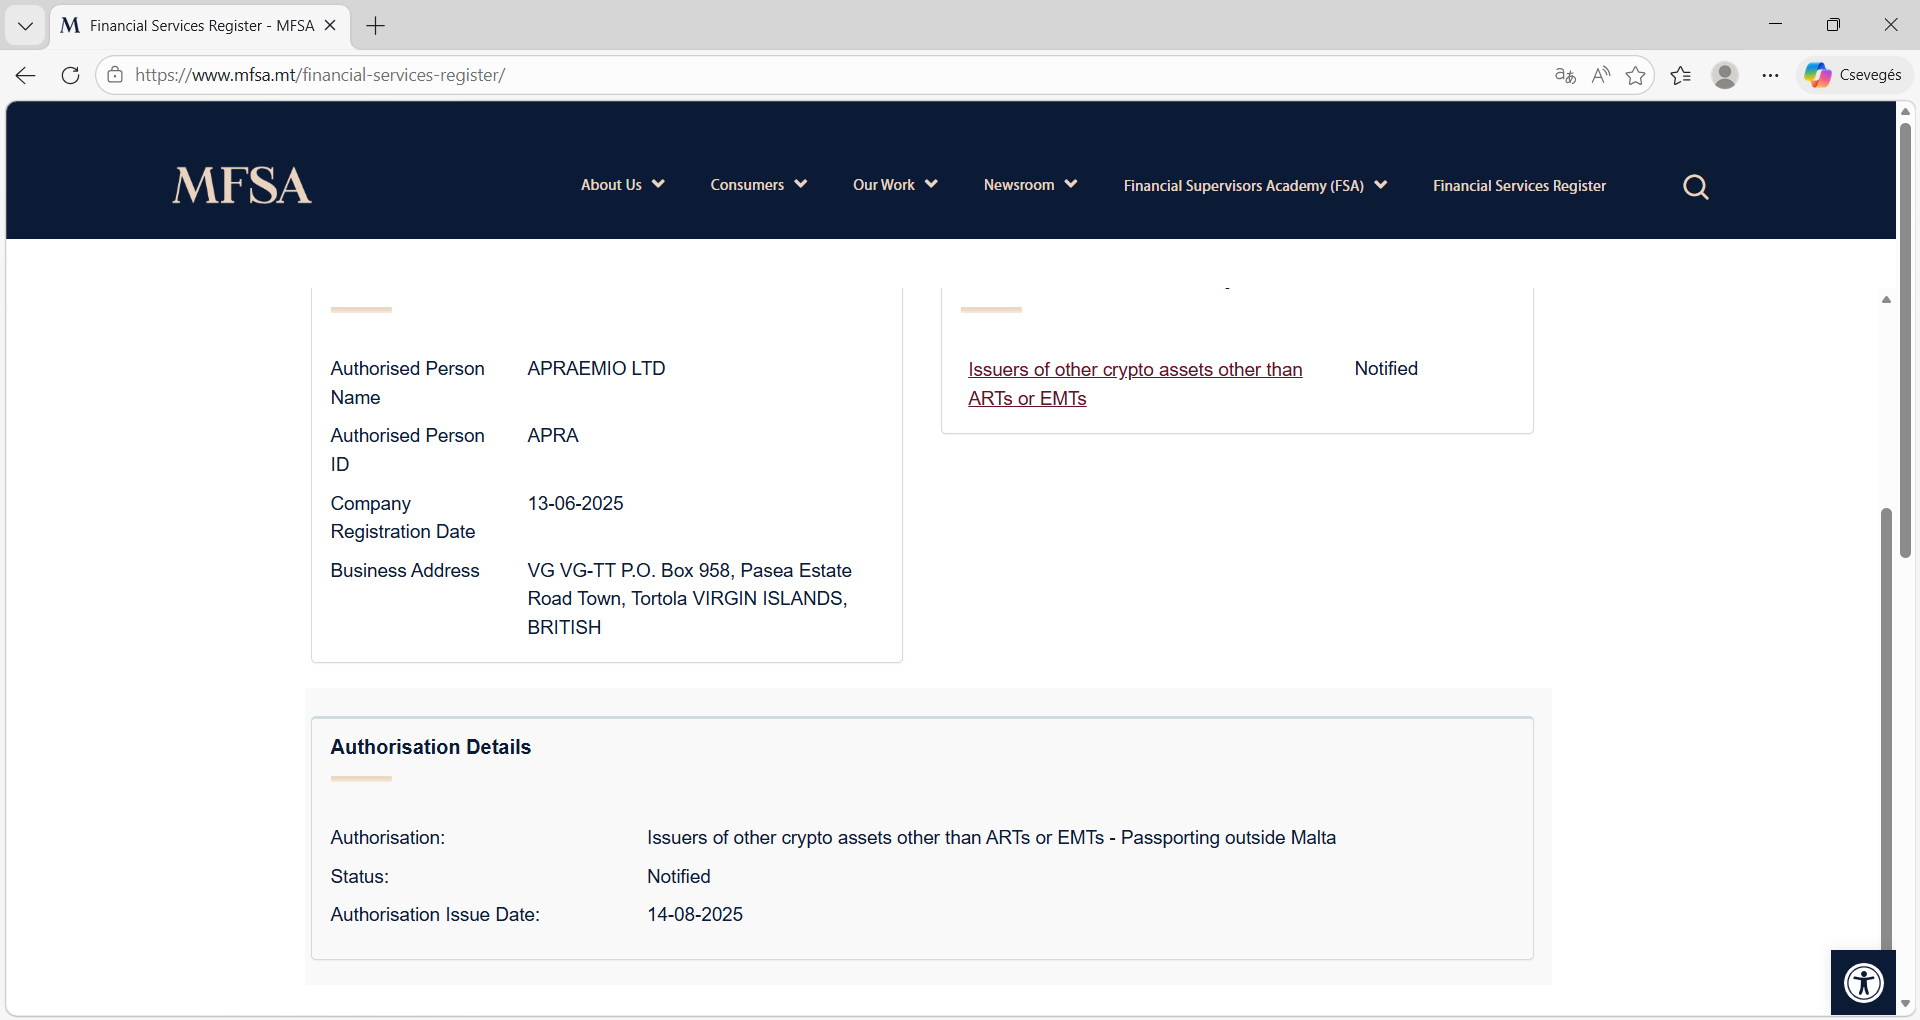
Task: Restore down the browser window
Action: pyautogui.click(x=1833, y=25)
